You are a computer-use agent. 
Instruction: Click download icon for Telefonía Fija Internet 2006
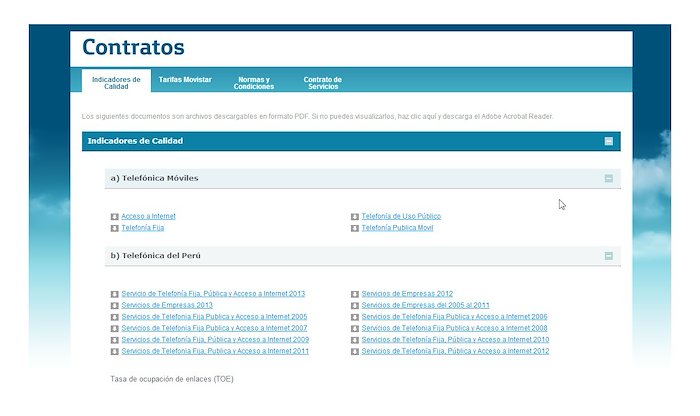point(355,317)
